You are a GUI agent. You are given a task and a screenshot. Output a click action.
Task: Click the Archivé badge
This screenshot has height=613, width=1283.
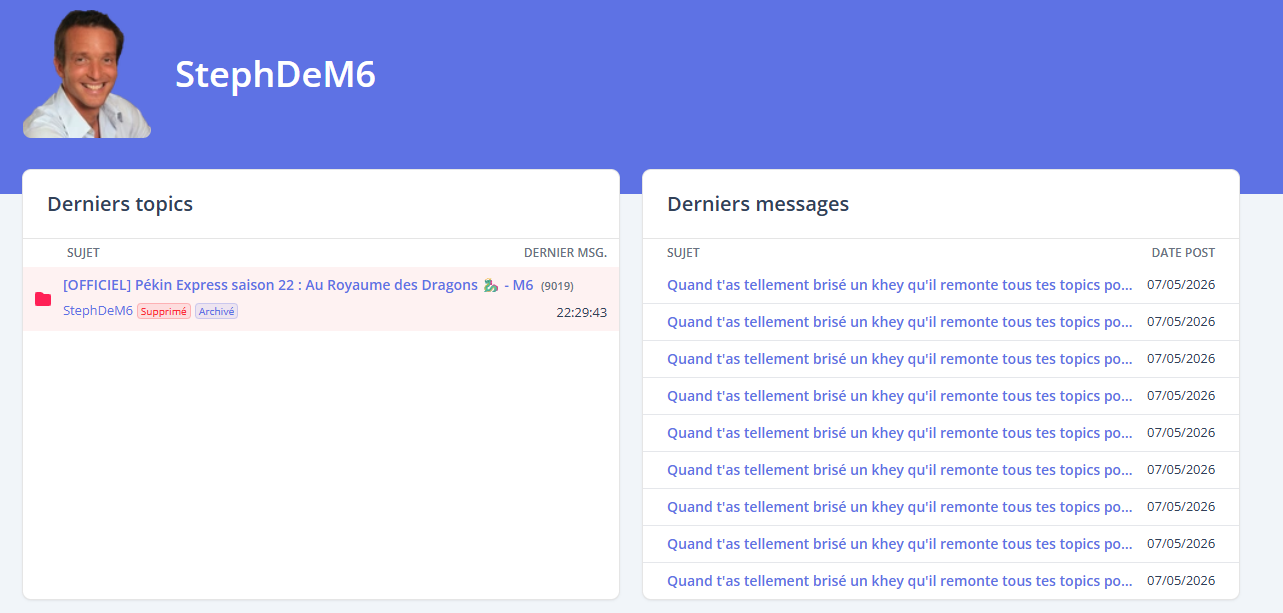point(216,311)
